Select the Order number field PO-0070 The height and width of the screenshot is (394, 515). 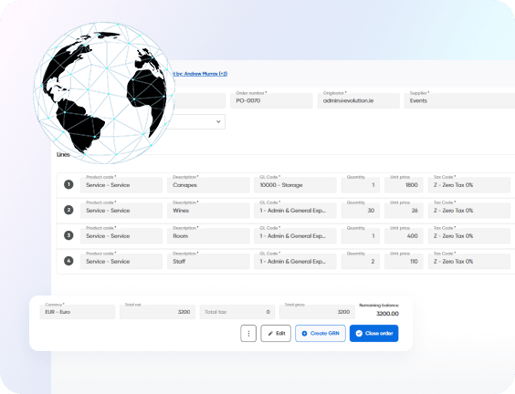point(271,101)
